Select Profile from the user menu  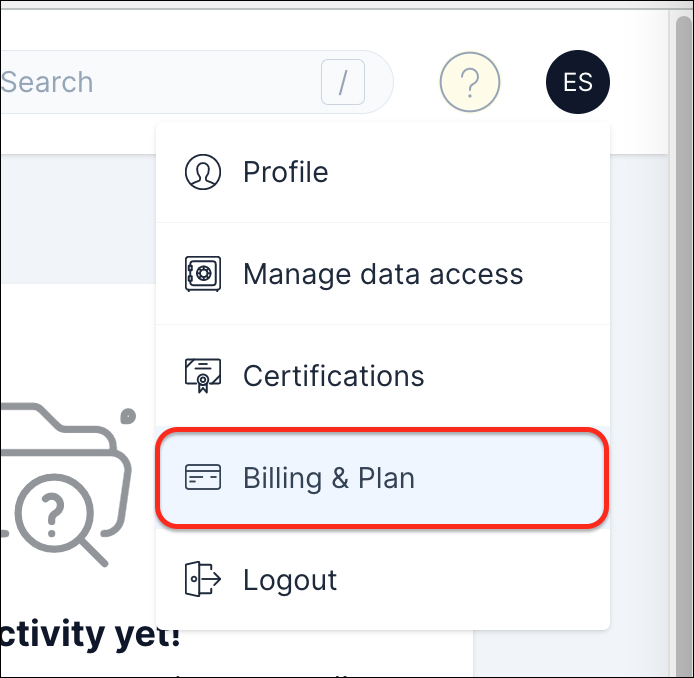pos(286,172)
